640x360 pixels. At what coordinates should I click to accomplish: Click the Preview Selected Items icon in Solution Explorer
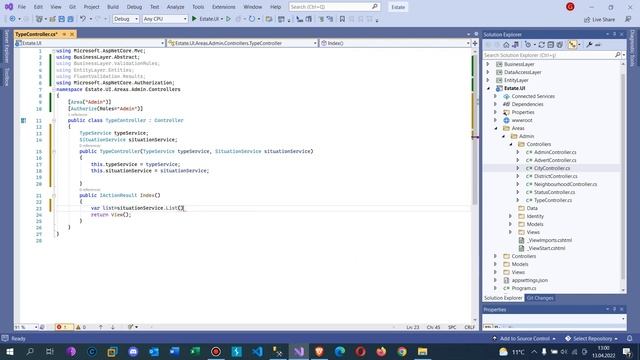click(598, 45)
